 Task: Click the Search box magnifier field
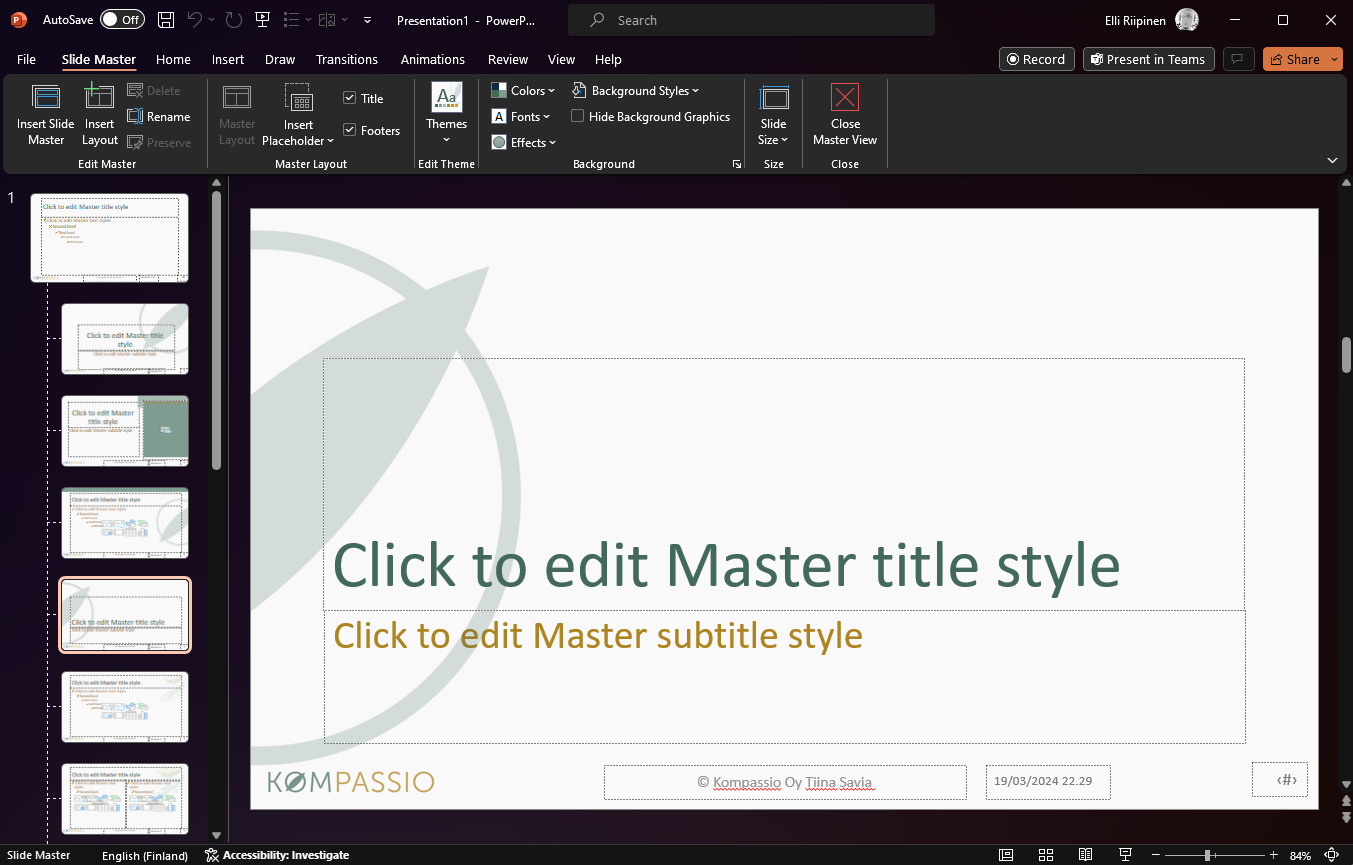coord(751,20)
